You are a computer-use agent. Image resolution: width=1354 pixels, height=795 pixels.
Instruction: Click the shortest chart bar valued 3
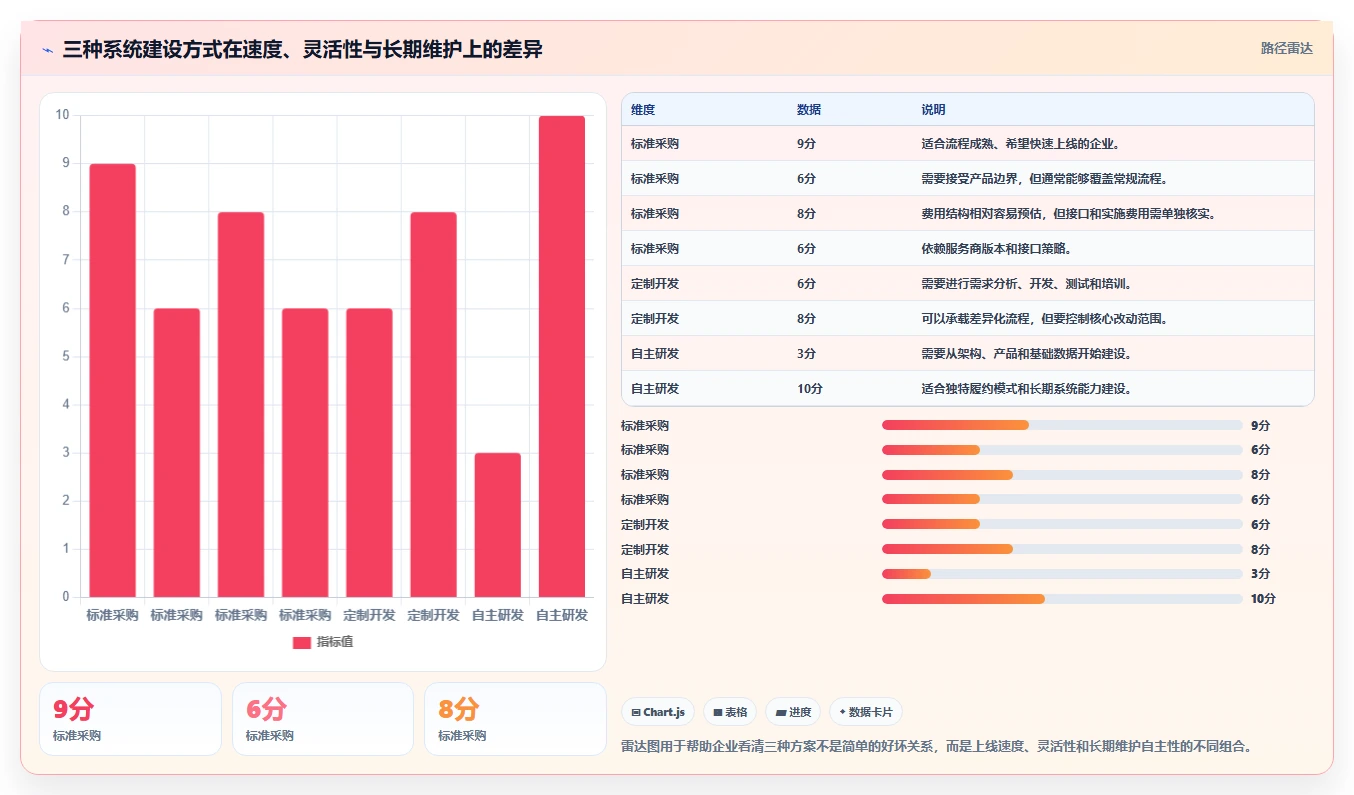(497, 525)
